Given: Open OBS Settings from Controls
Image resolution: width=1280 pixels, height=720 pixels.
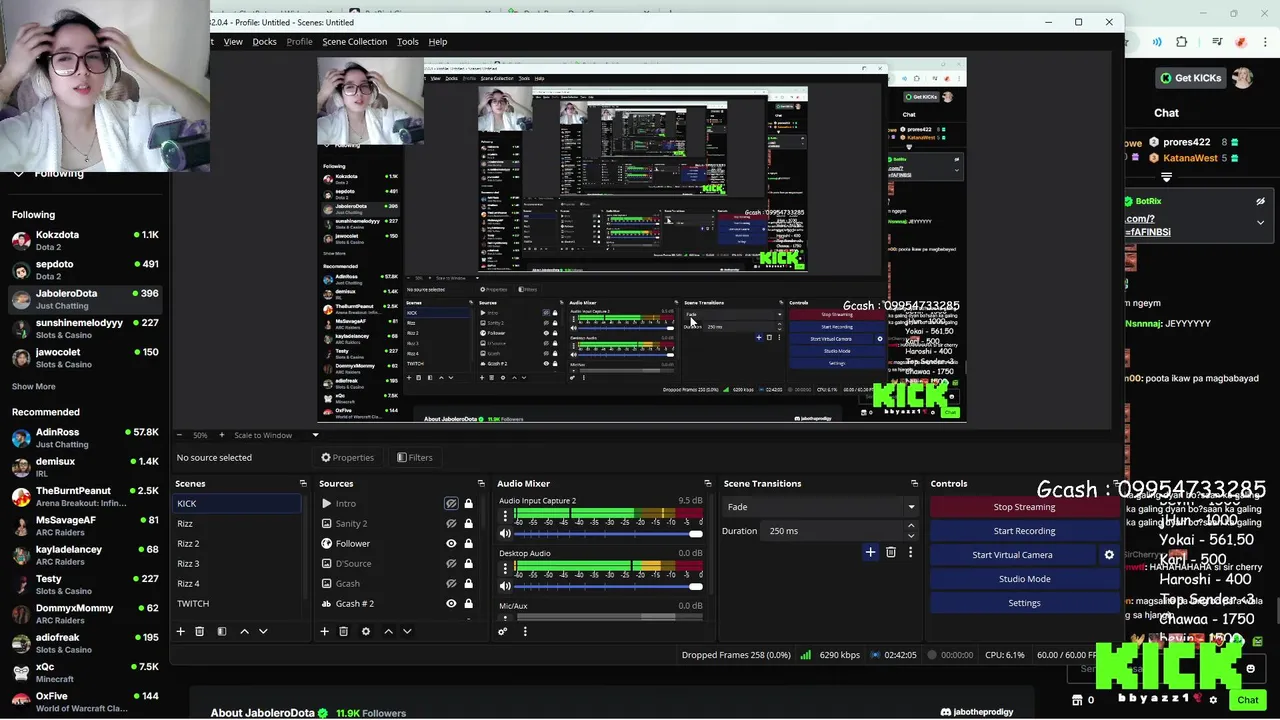Looking at the screenshot, I should pos(1024,603).
